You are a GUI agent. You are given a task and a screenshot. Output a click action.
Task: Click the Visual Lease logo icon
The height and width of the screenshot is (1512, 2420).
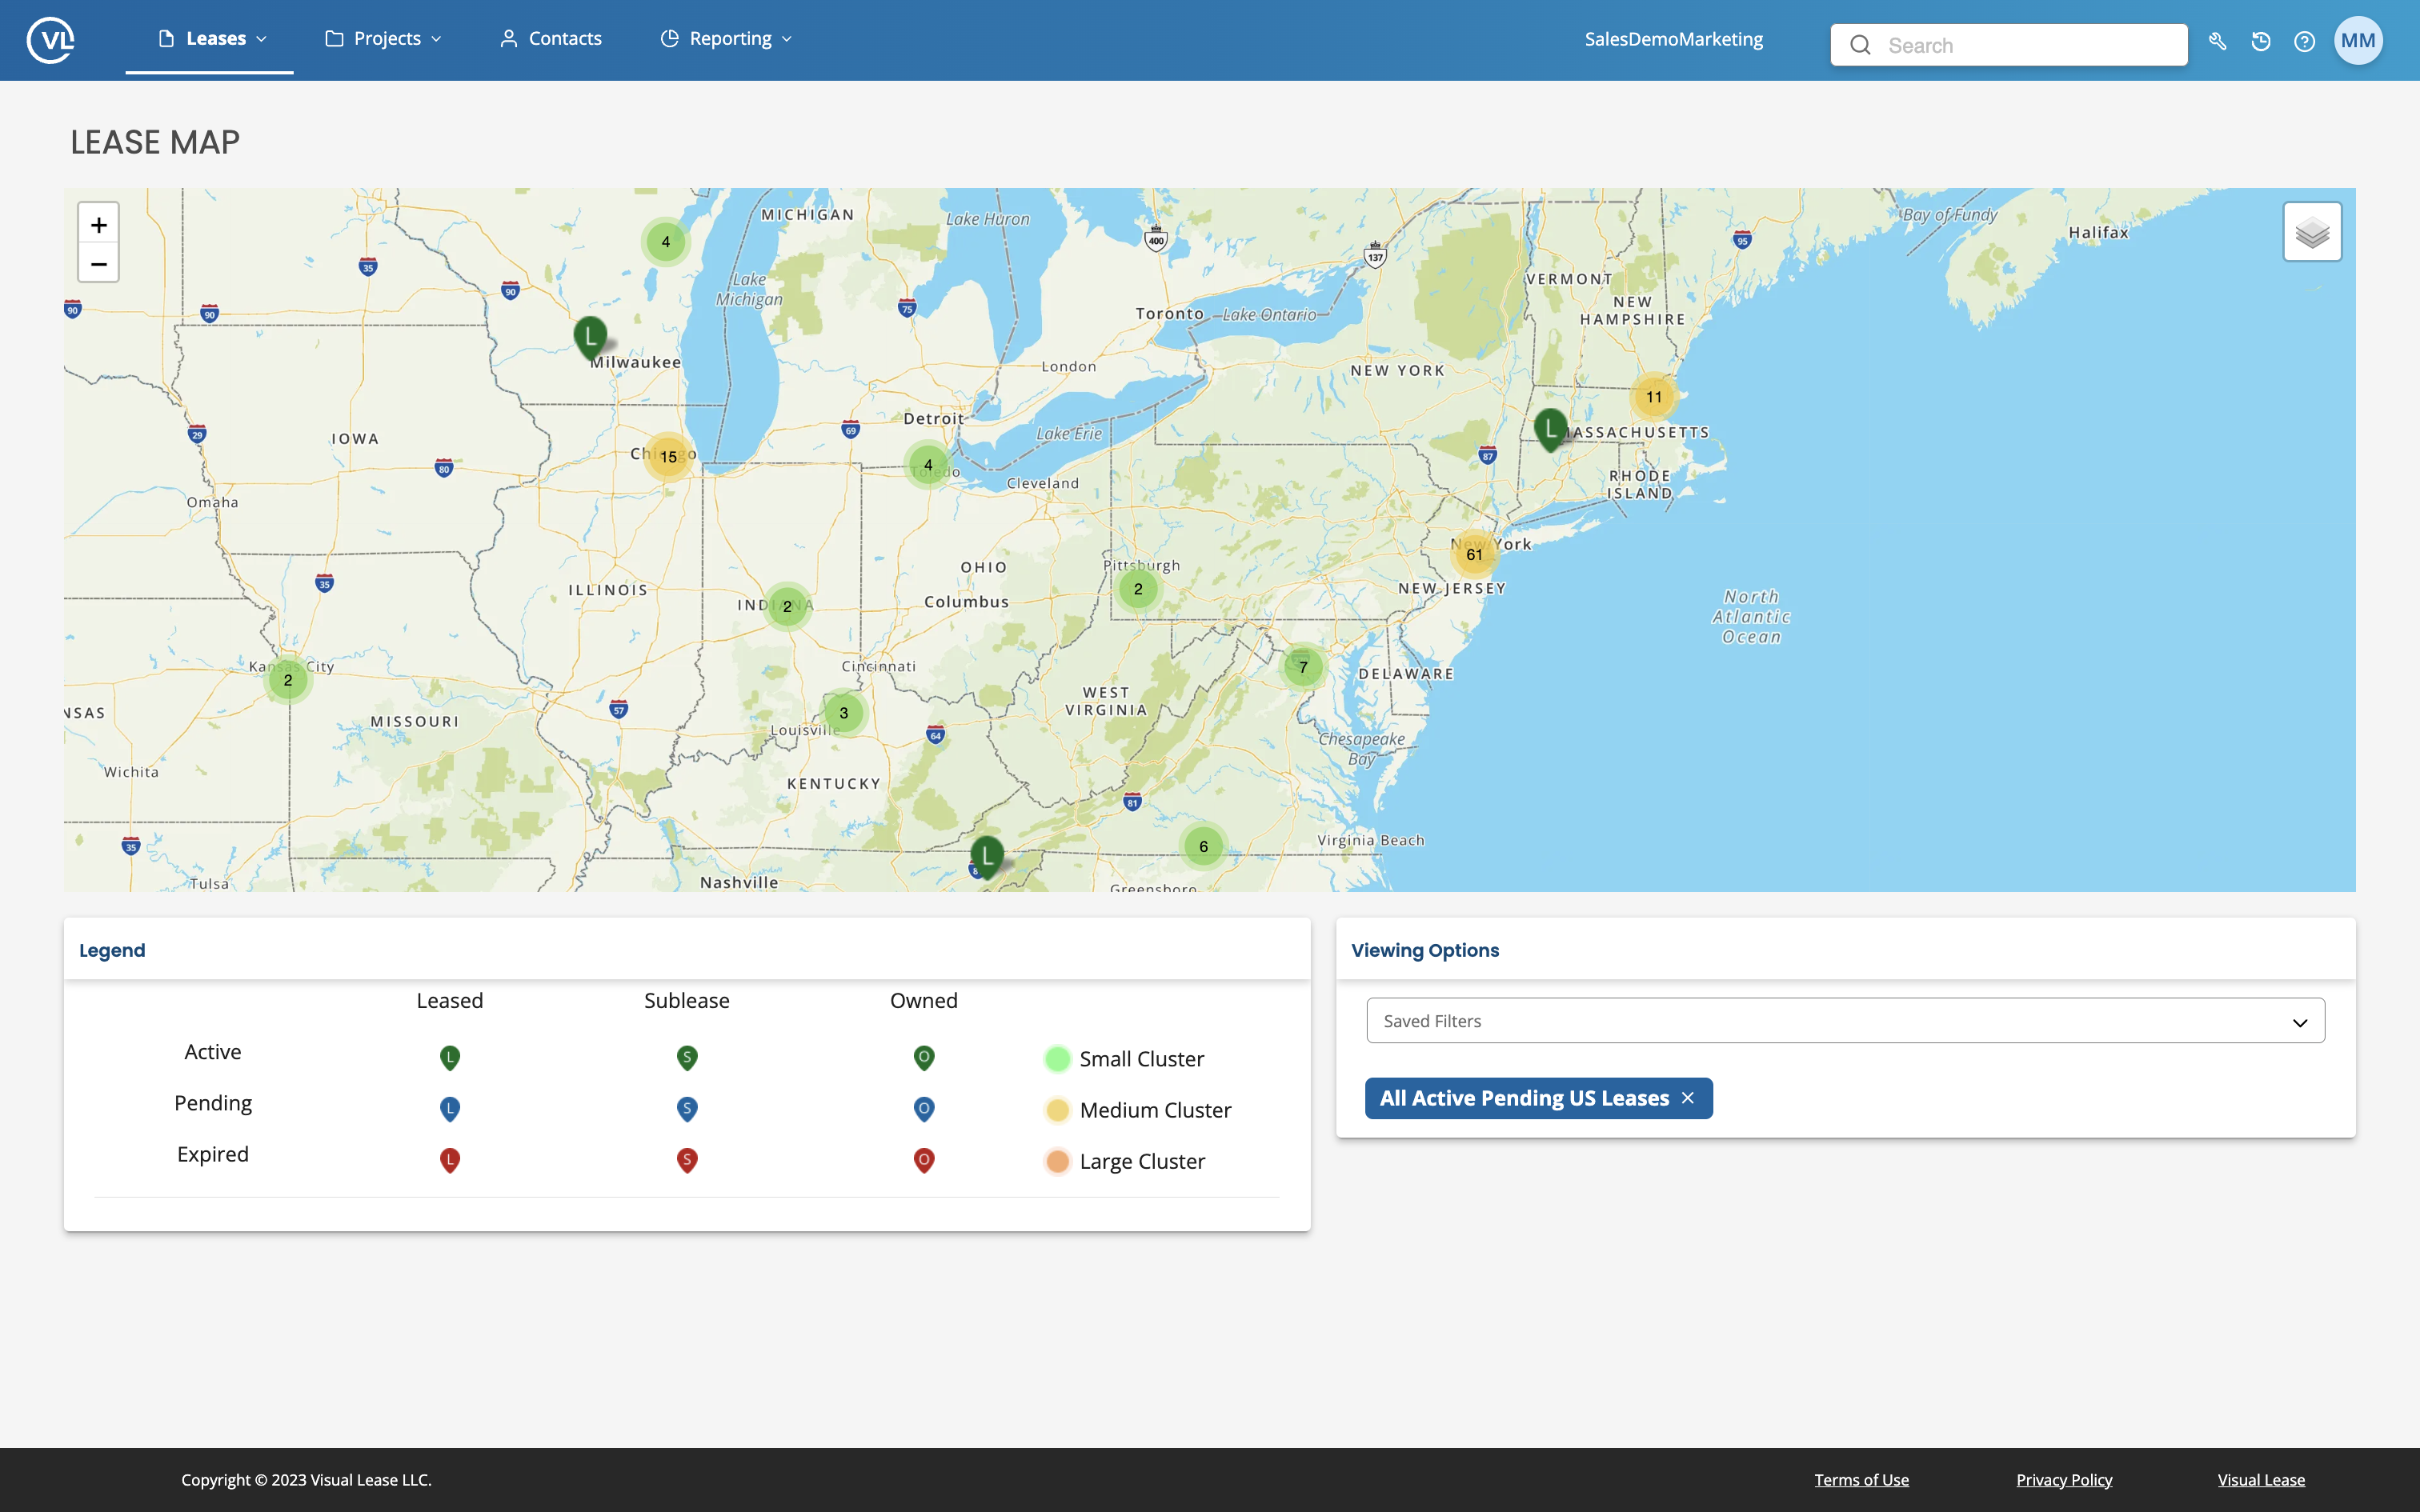coord(49,38)
